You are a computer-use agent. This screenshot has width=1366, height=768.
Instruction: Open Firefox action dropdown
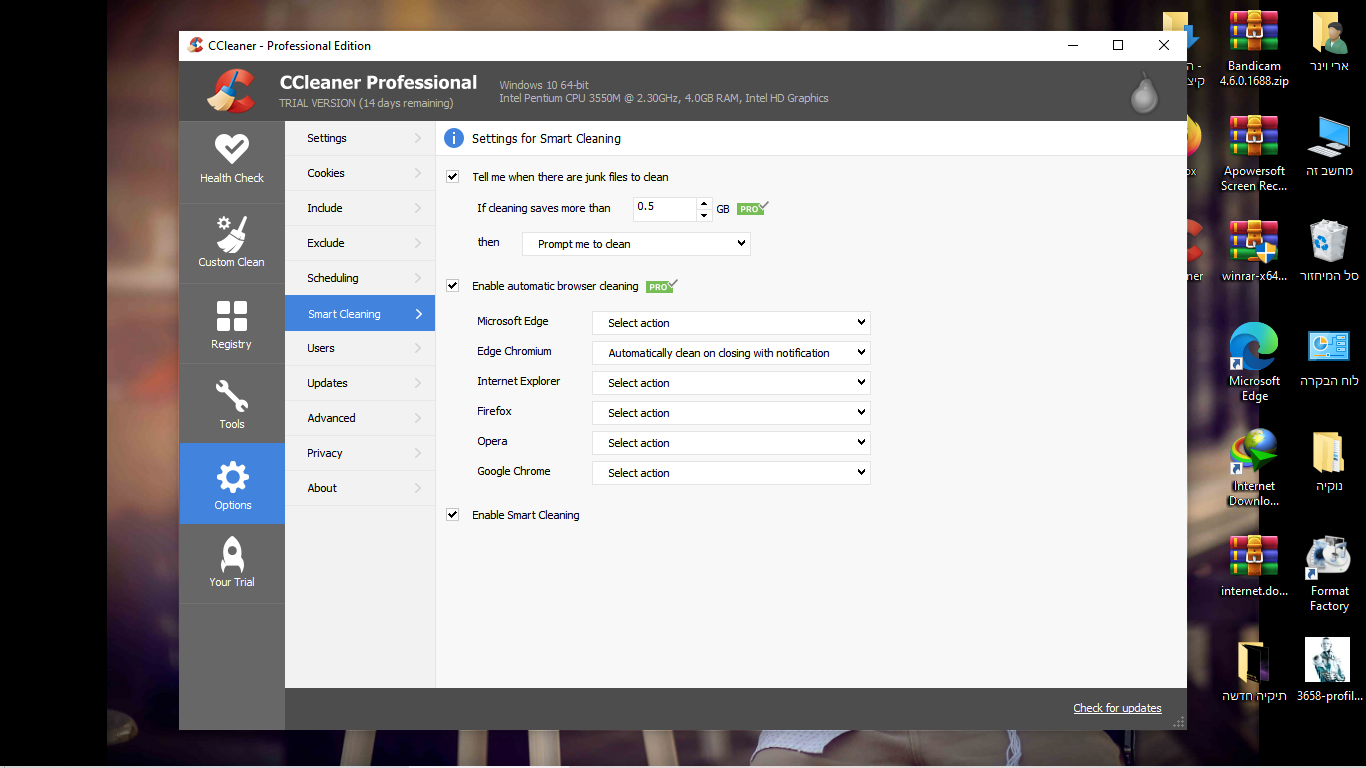pos(731,413)
